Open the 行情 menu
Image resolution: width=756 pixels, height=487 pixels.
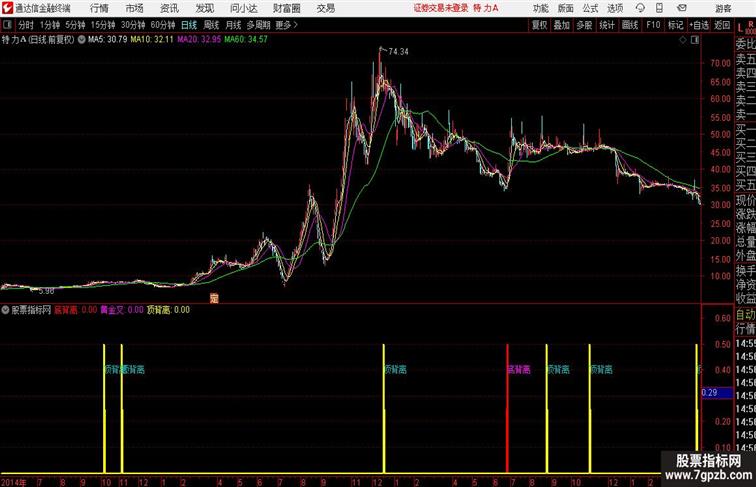tap(99, 8)
